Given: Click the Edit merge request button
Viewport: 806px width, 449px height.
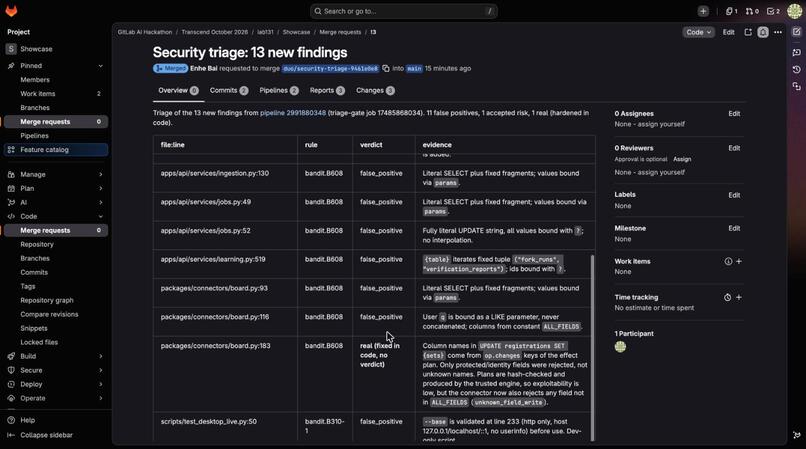Looking at the screenshot, I should (728, 32).
